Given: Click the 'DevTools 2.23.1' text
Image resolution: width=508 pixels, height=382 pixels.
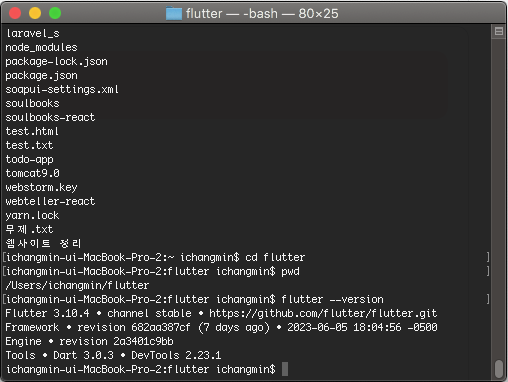Looking at the screenshot, I should coord(176,355).
